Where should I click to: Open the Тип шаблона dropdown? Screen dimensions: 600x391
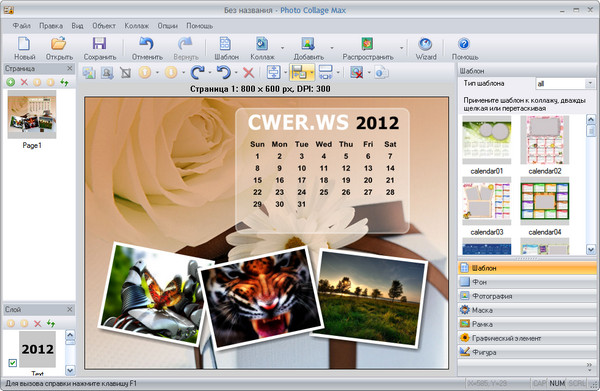[564, 83]
